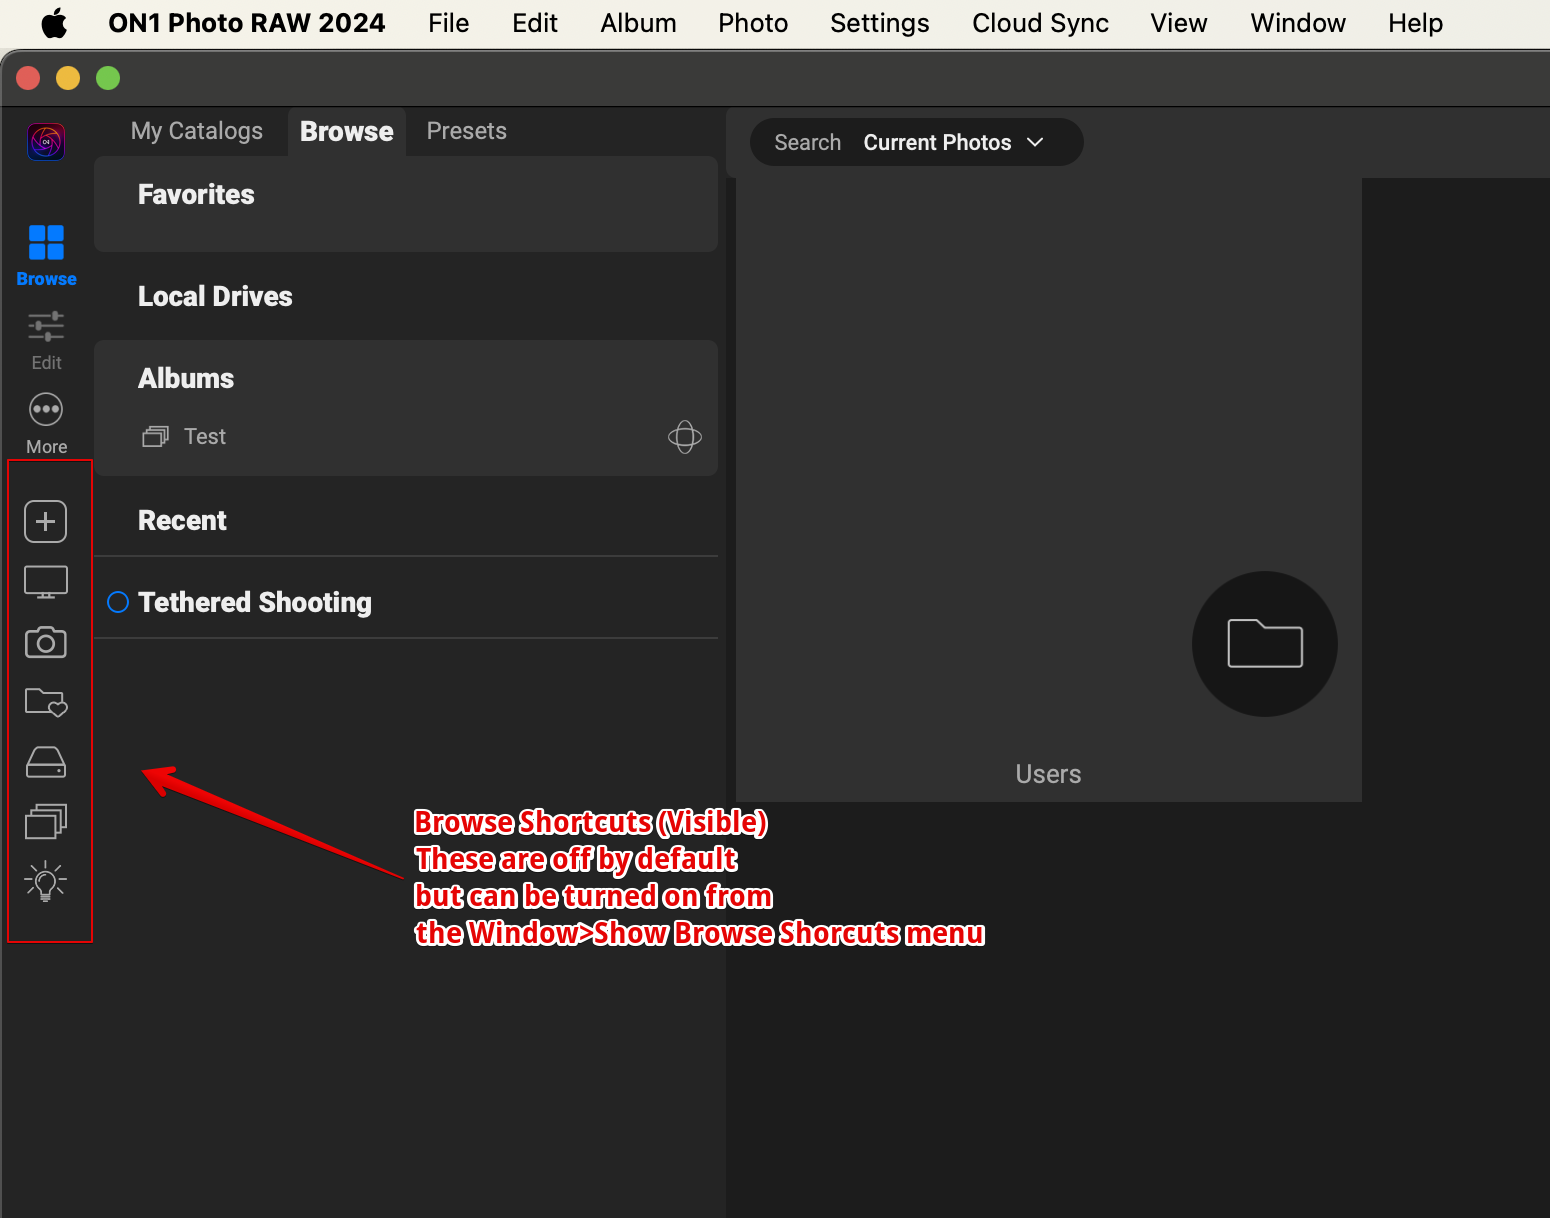Click the albums stack shortcut icon

click(46, 822)
